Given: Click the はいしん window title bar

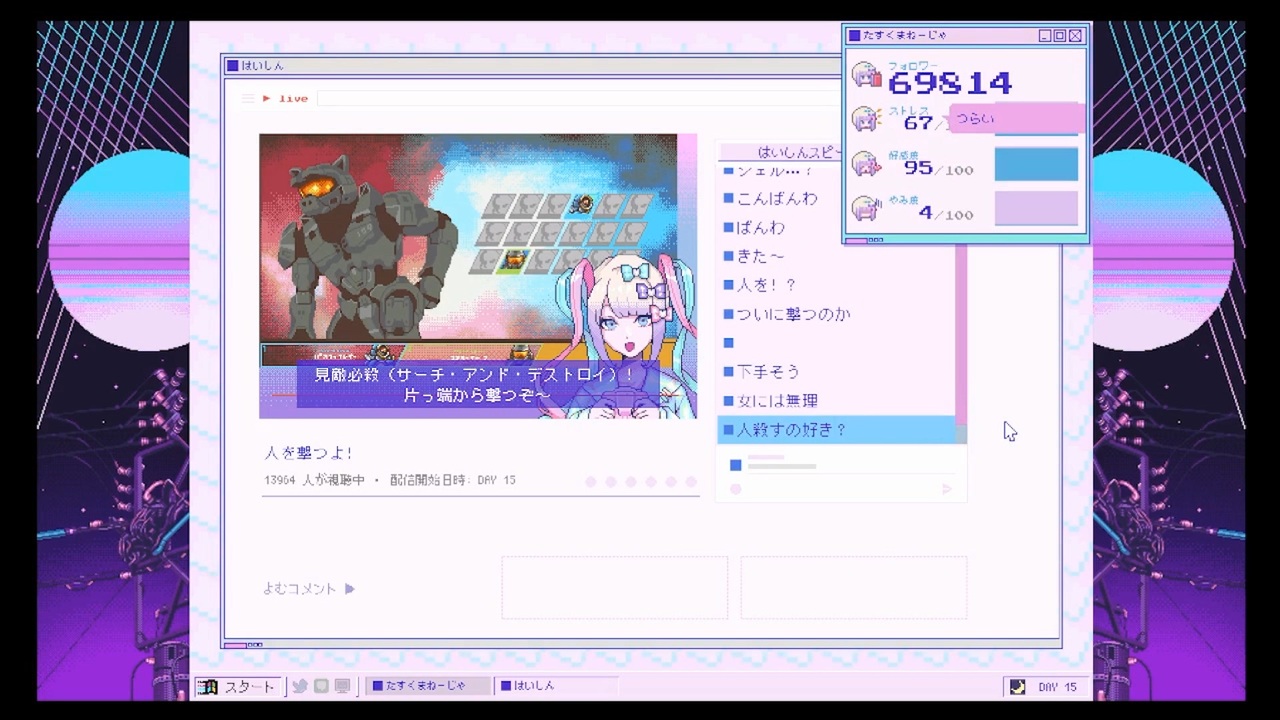Looking at the screenshot, I should pos(532,66).
